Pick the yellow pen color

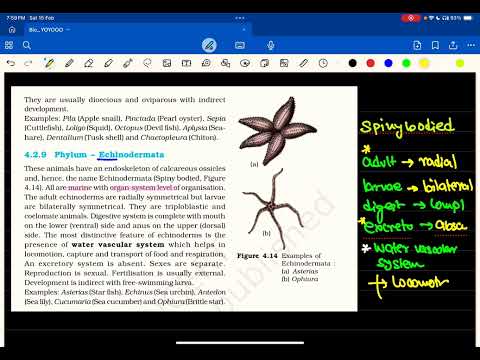pos(424,63)
